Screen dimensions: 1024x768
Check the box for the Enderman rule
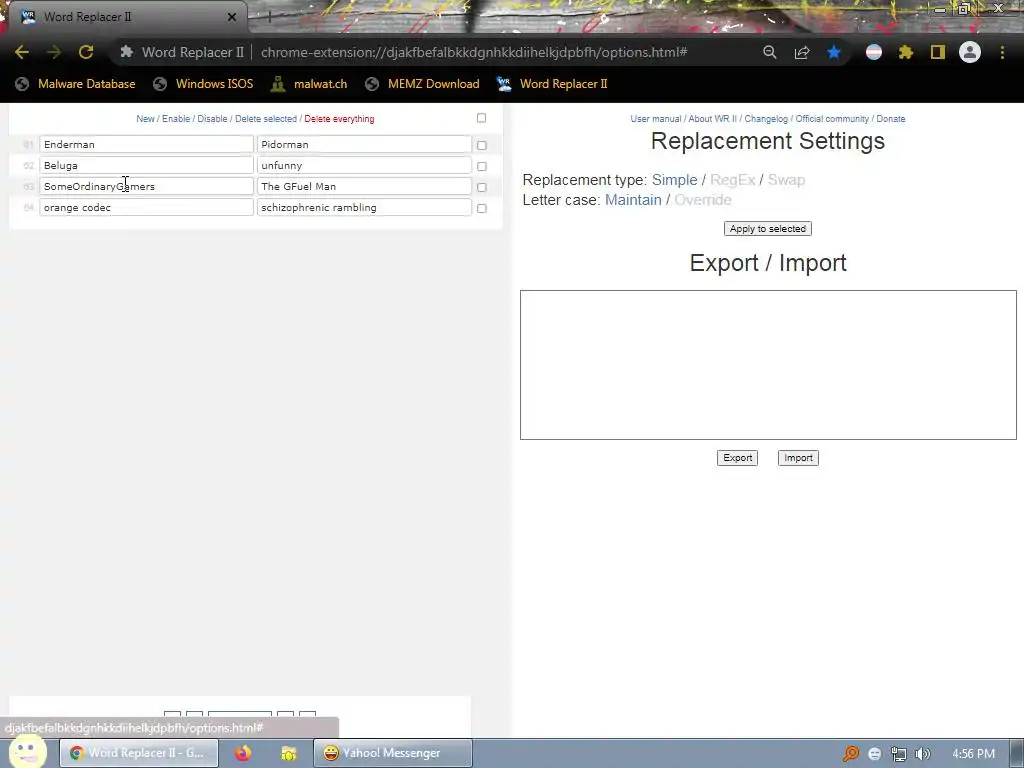(482, 145)
